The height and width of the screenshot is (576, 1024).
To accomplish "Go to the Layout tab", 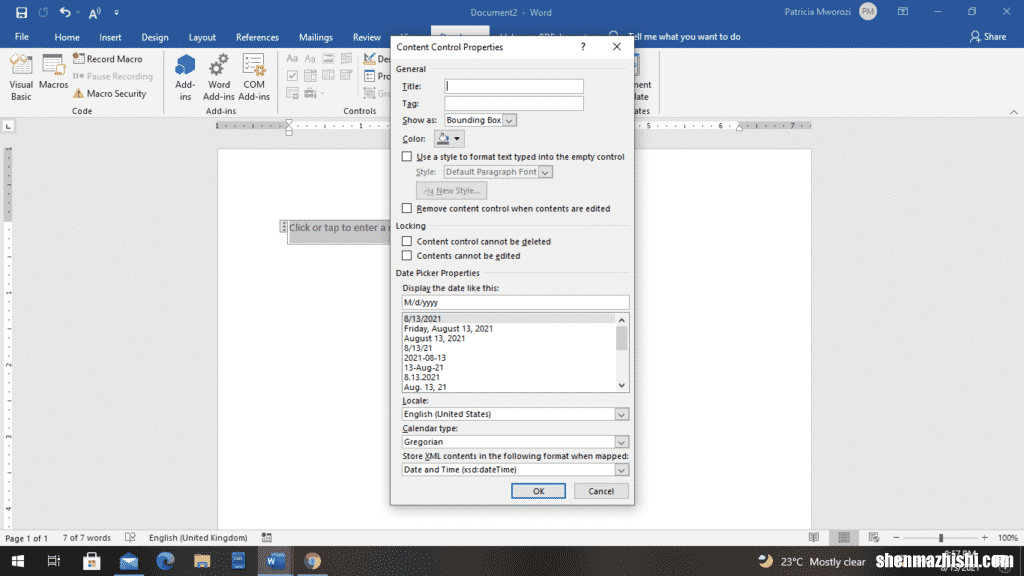I will pos(202,37).
